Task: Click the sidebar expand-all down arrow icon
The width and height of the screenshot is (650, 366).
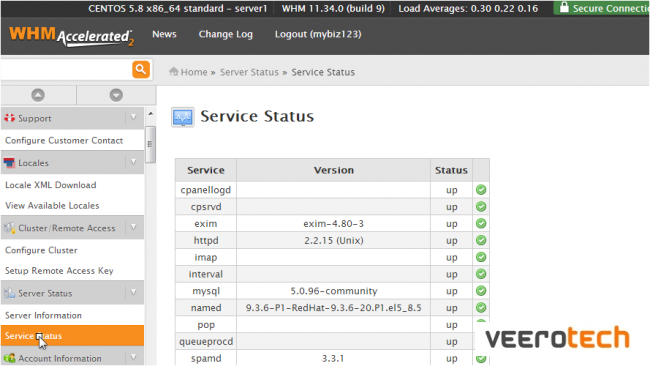Action: point(116,95)
